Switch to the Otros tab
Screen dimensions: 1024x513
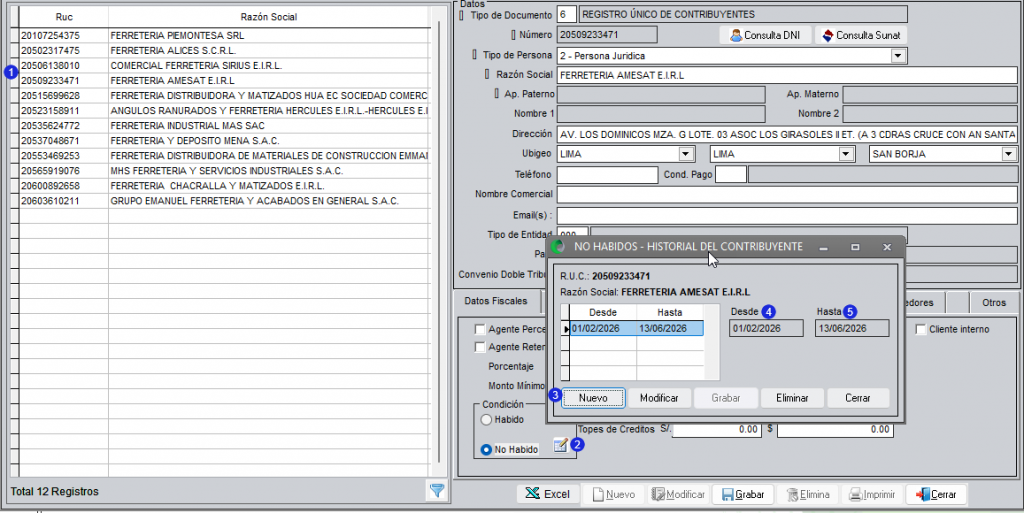click(993, 303)
